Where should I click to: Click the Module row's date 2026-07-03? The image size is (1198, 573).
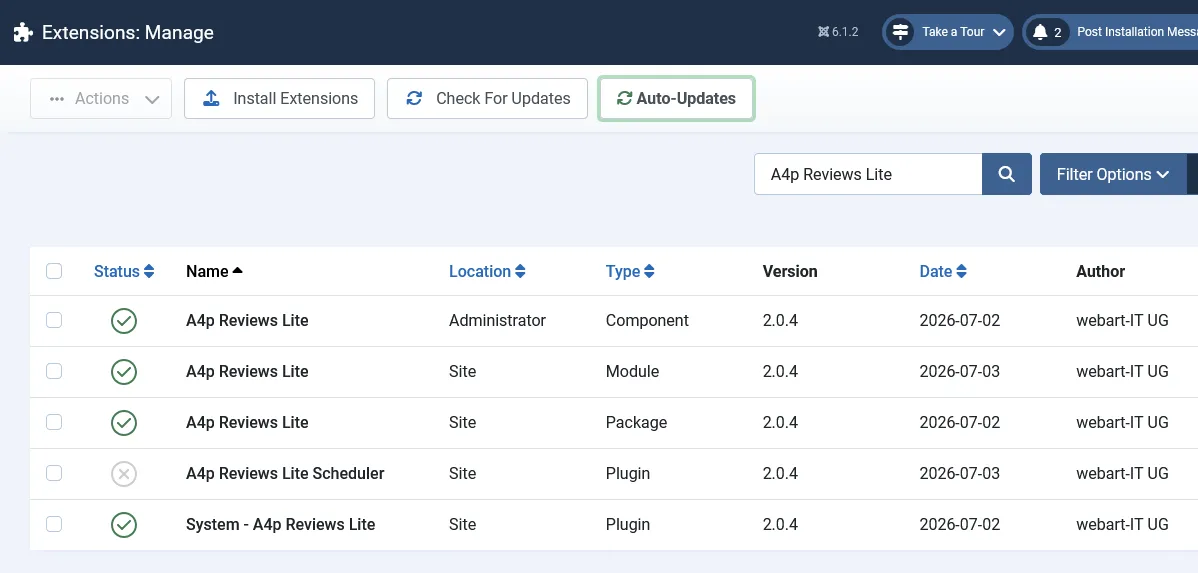[960, 372]
